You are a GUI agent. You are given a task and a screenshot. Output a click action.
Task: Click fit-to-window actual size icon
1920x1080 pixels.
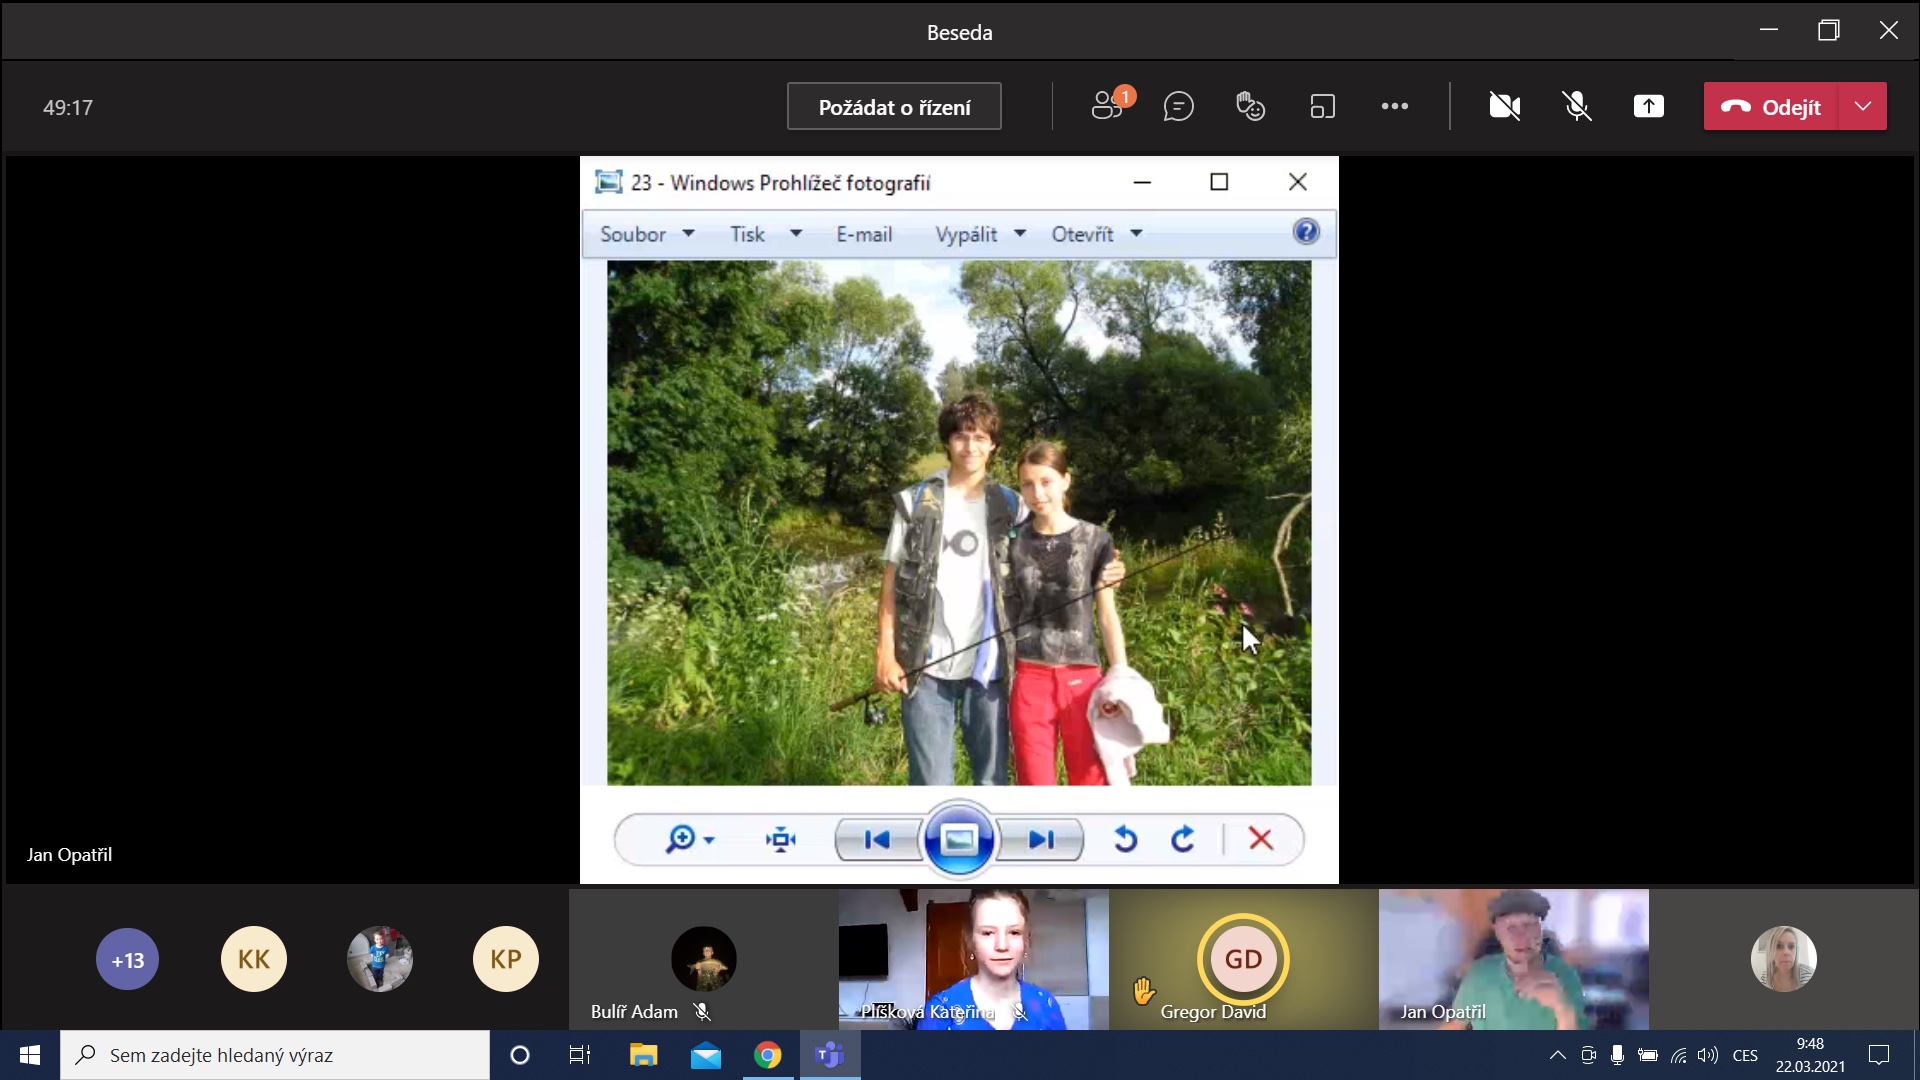tap(780, 839)
